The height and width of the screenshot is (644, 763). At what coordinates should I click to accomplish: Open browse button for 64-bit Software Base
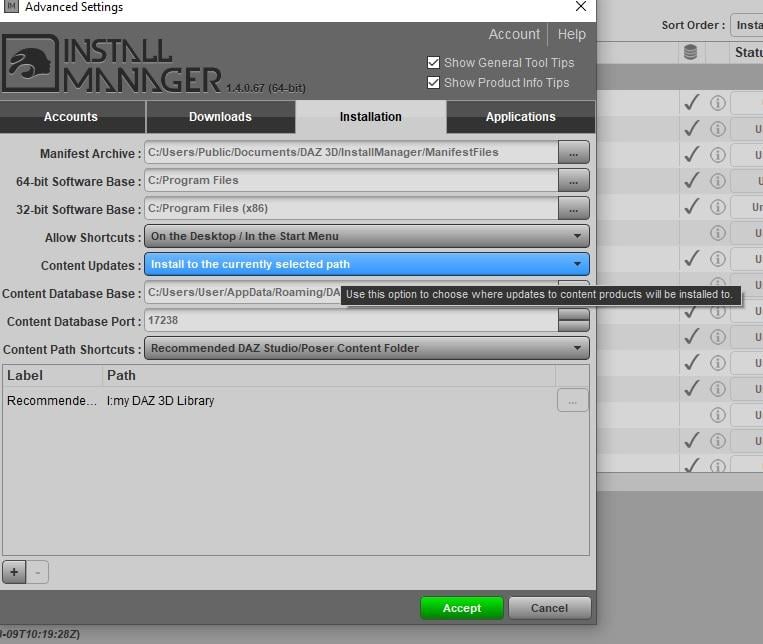[574, 181]
